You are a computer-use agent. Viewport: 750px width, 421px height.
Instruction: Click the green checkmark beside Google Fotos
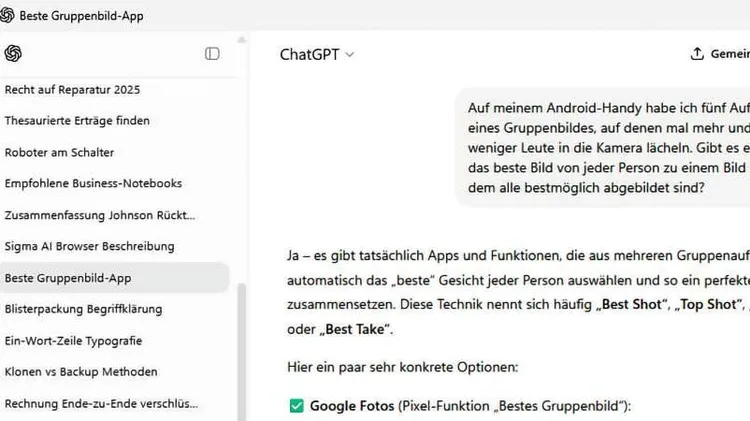[x=296, y=405]
